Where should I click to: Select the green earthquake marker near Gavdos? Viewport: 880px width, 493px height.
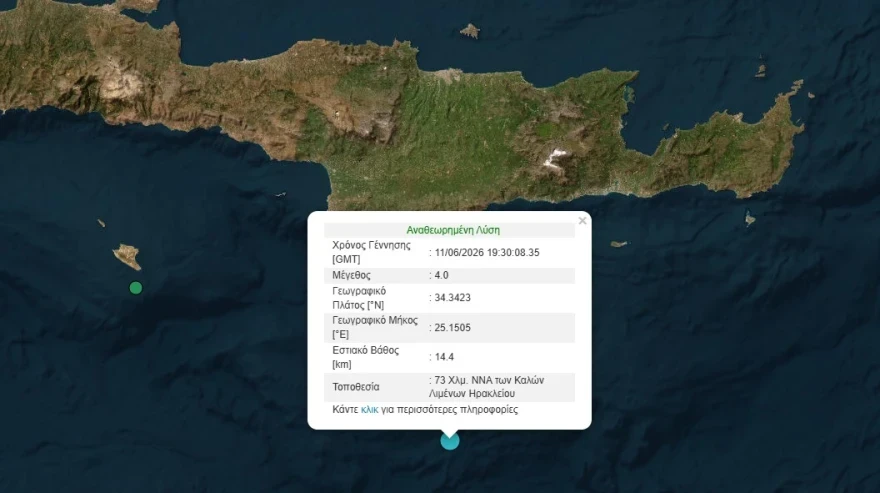[x=135, y=288]
